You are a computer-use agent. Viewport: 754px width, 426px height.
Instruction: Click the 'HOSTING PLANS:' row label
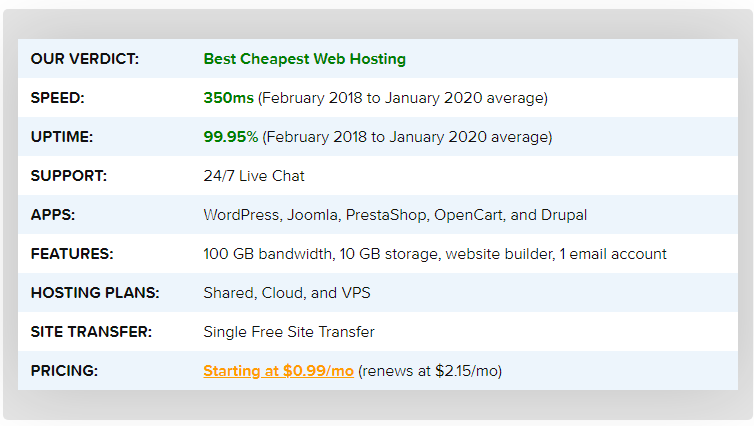coord(95,293)
